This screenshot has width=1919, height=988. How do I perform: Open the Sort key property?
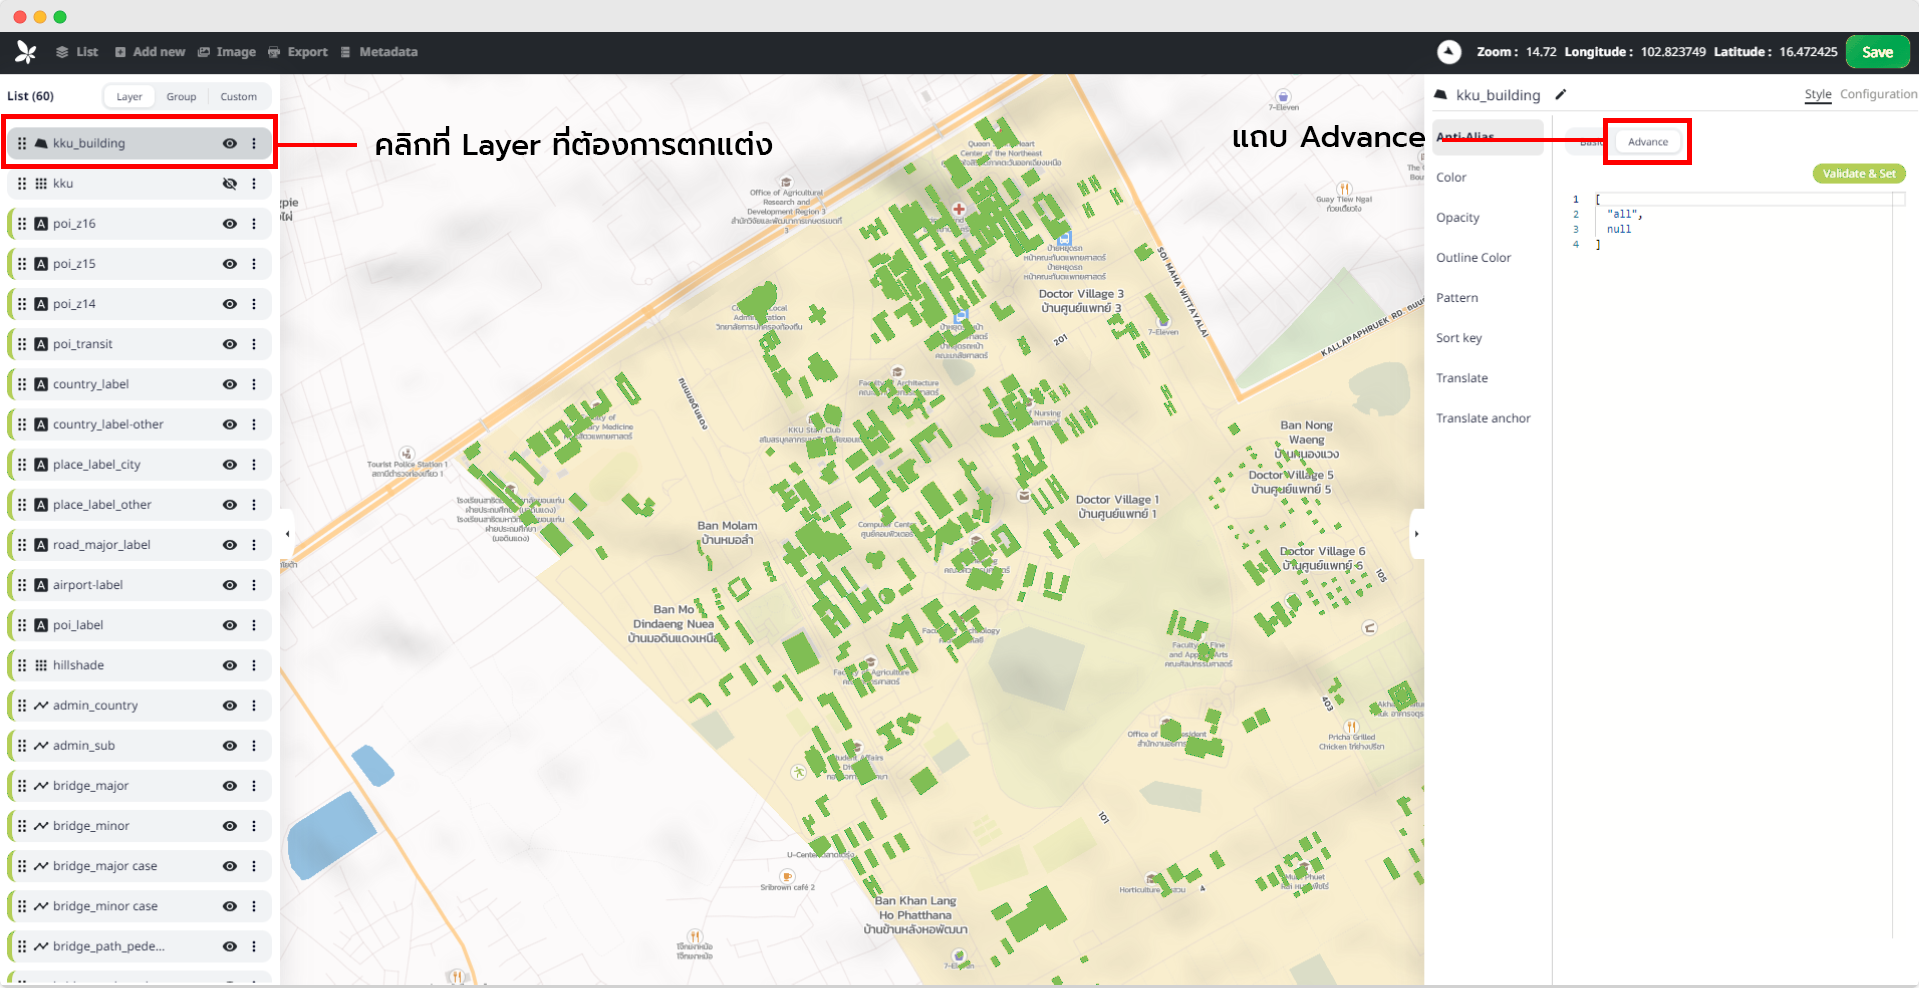pyautogui.click(x=1459, y=338)
